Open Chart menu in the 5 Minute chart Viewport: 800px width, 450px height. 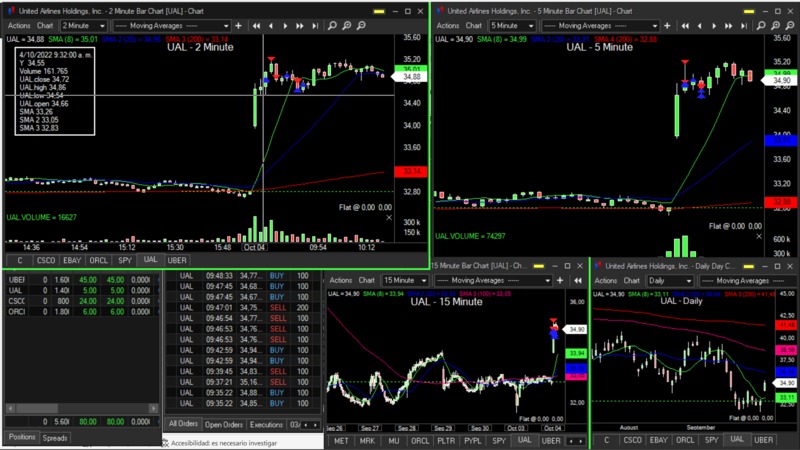(x=472, y=25)
